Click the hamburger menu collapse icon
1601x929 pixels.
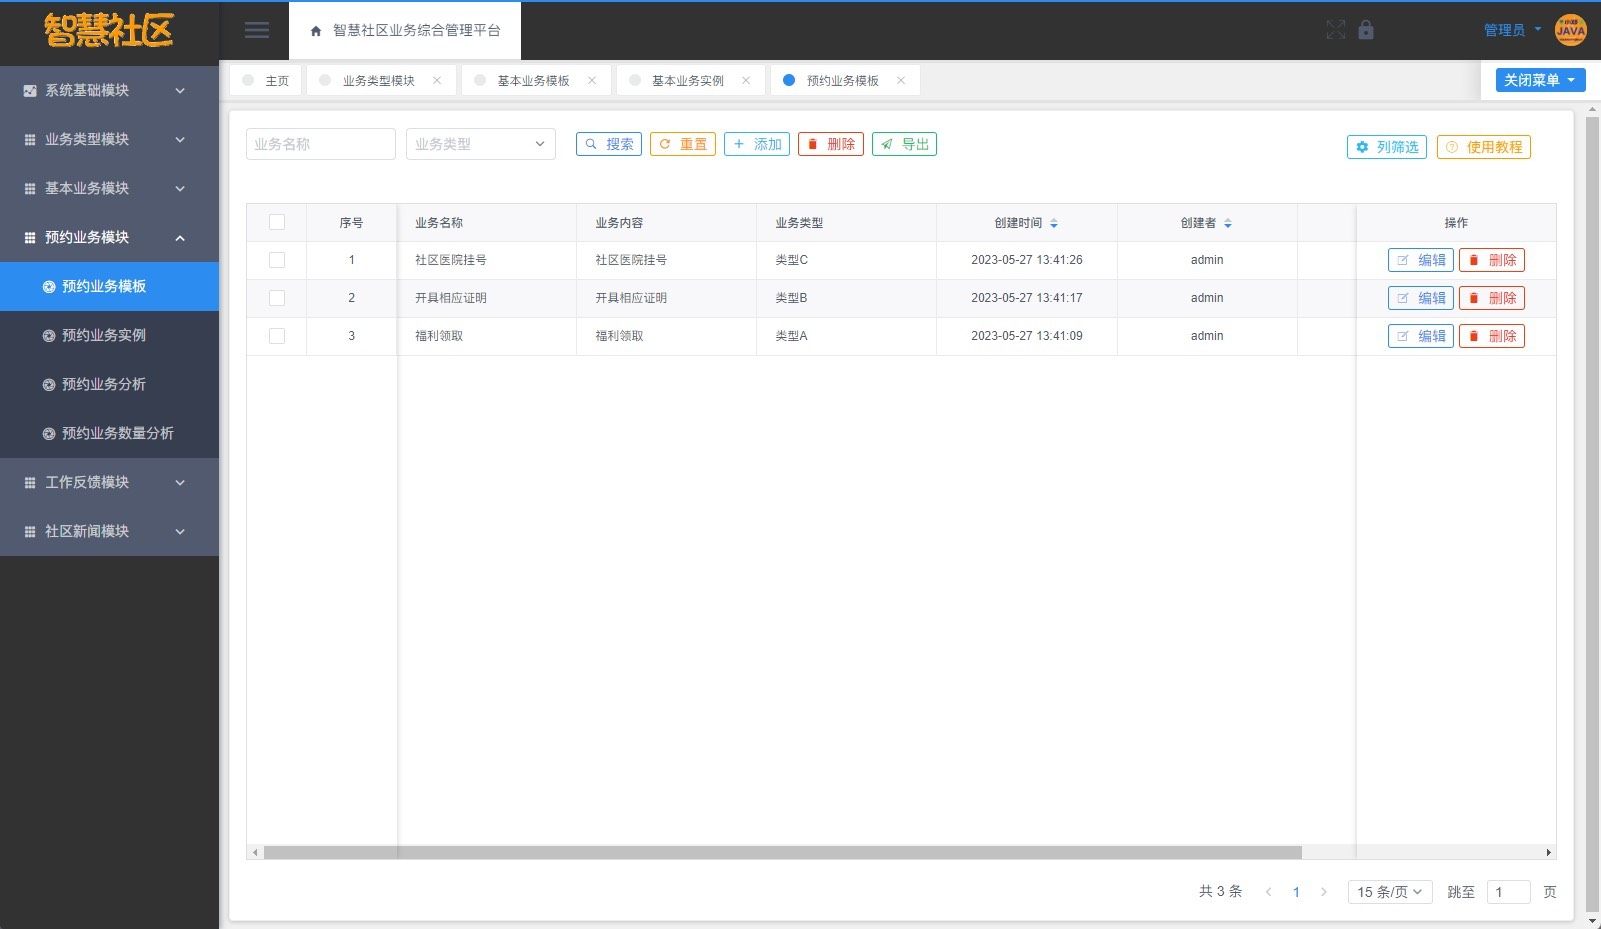point(256,30)
